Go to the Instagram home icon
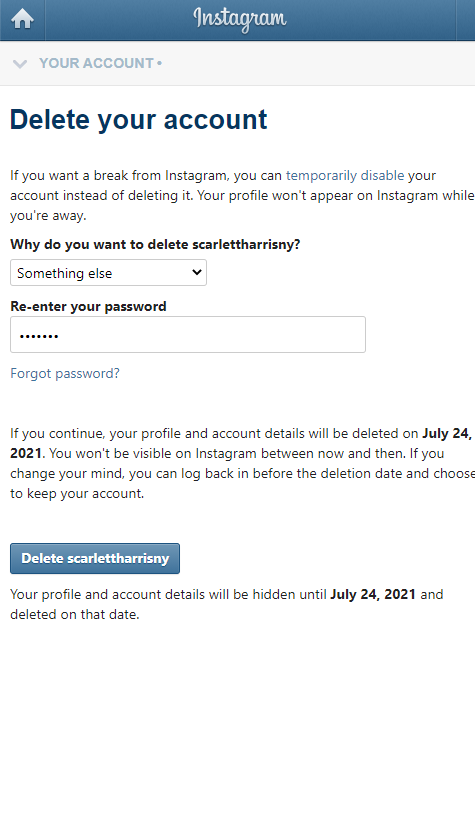Screen dimensions: 475x837 [x=22, y=20]
